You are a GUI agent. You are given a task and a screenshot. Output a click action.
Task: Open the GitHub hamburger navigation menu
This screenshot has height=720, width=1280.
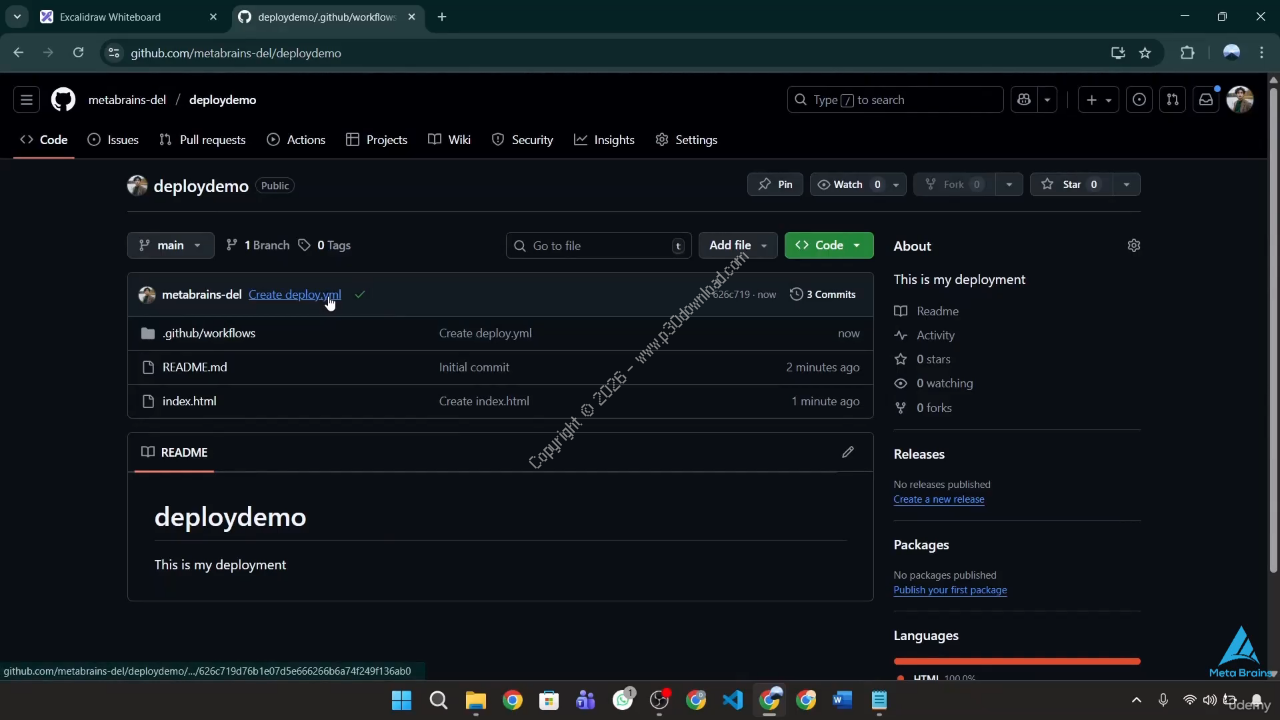tap(27, 100)
